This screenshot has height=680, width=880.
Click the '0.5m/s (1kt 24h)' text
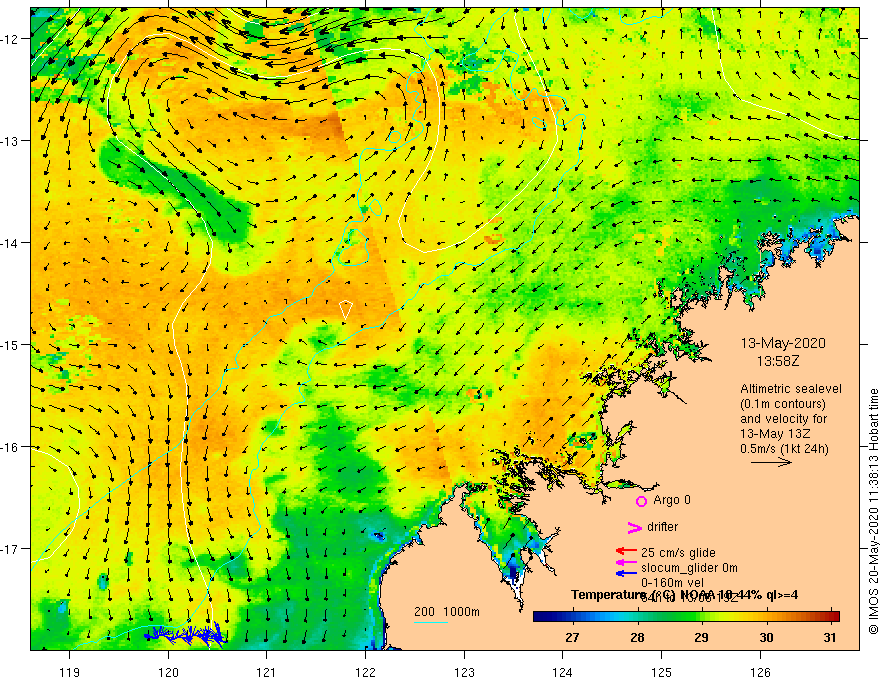coord(784,449)
